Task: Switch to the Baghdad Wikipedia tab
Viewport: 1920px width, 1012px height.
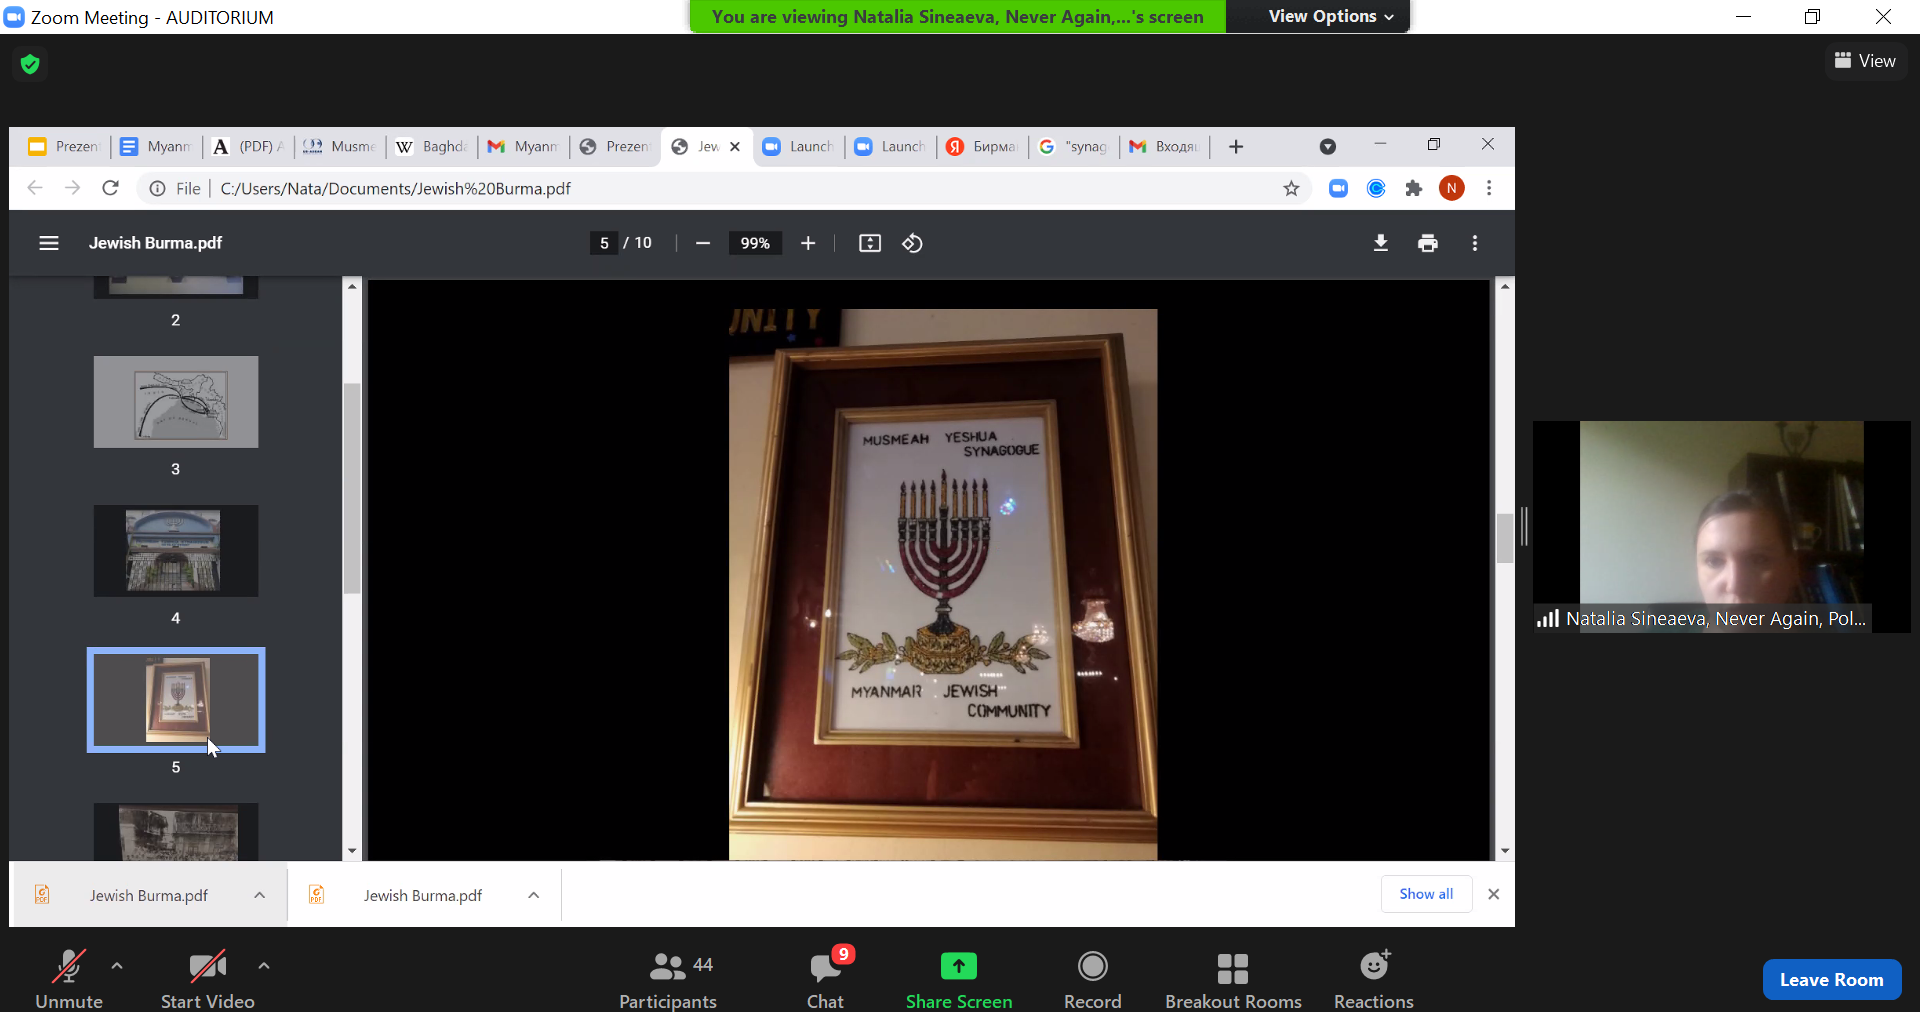Action: pos(433,147)
